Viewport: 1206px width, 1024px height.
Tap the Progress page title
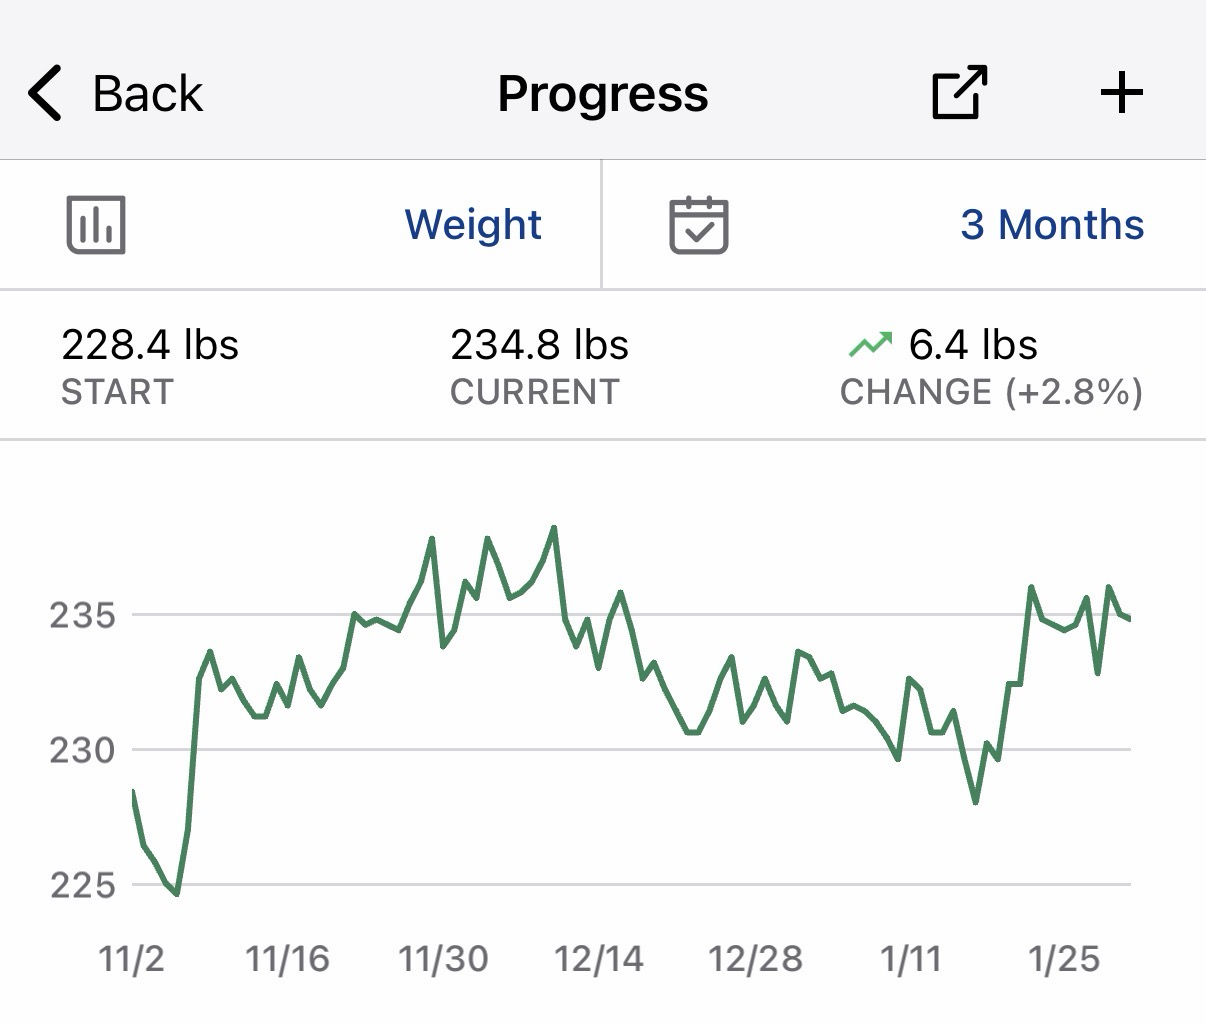603,94
